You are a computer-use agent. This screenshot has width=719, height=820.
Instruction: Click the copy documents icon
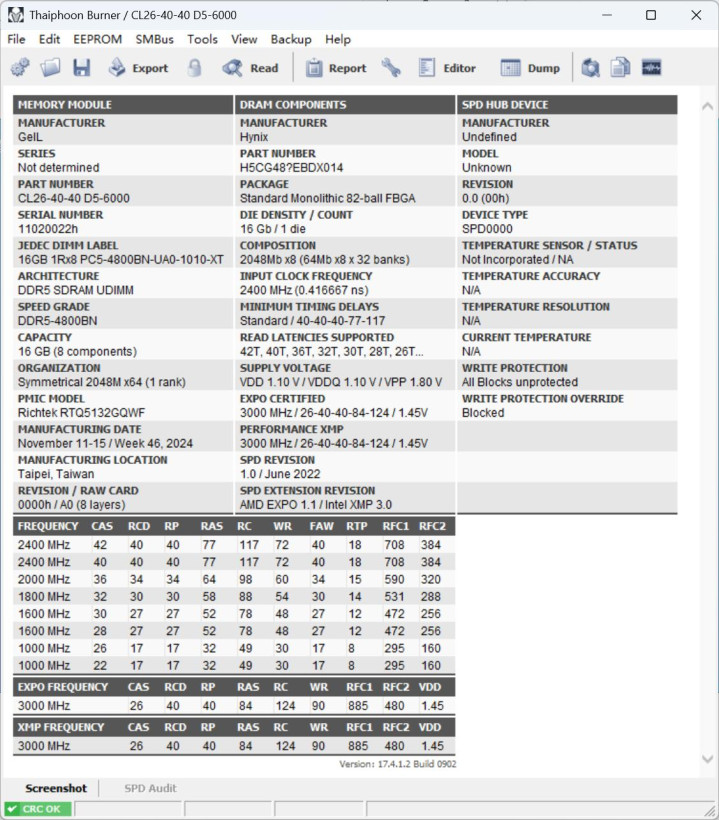pyautogui.click(x=621, y=68)
